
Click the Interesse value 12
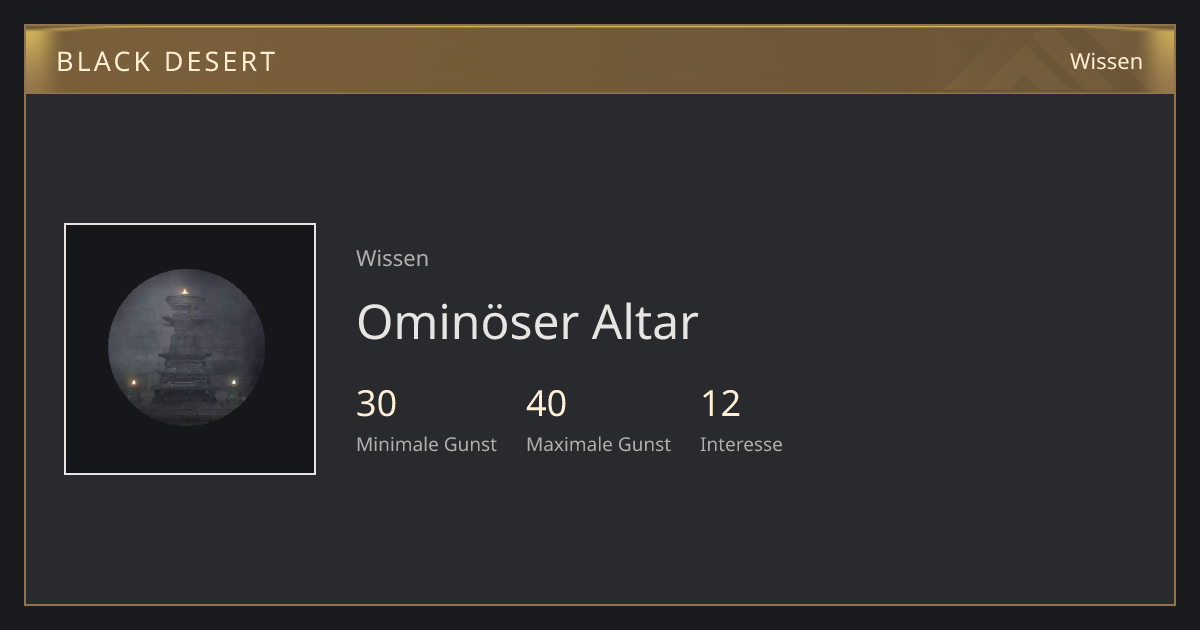point(720,404)
